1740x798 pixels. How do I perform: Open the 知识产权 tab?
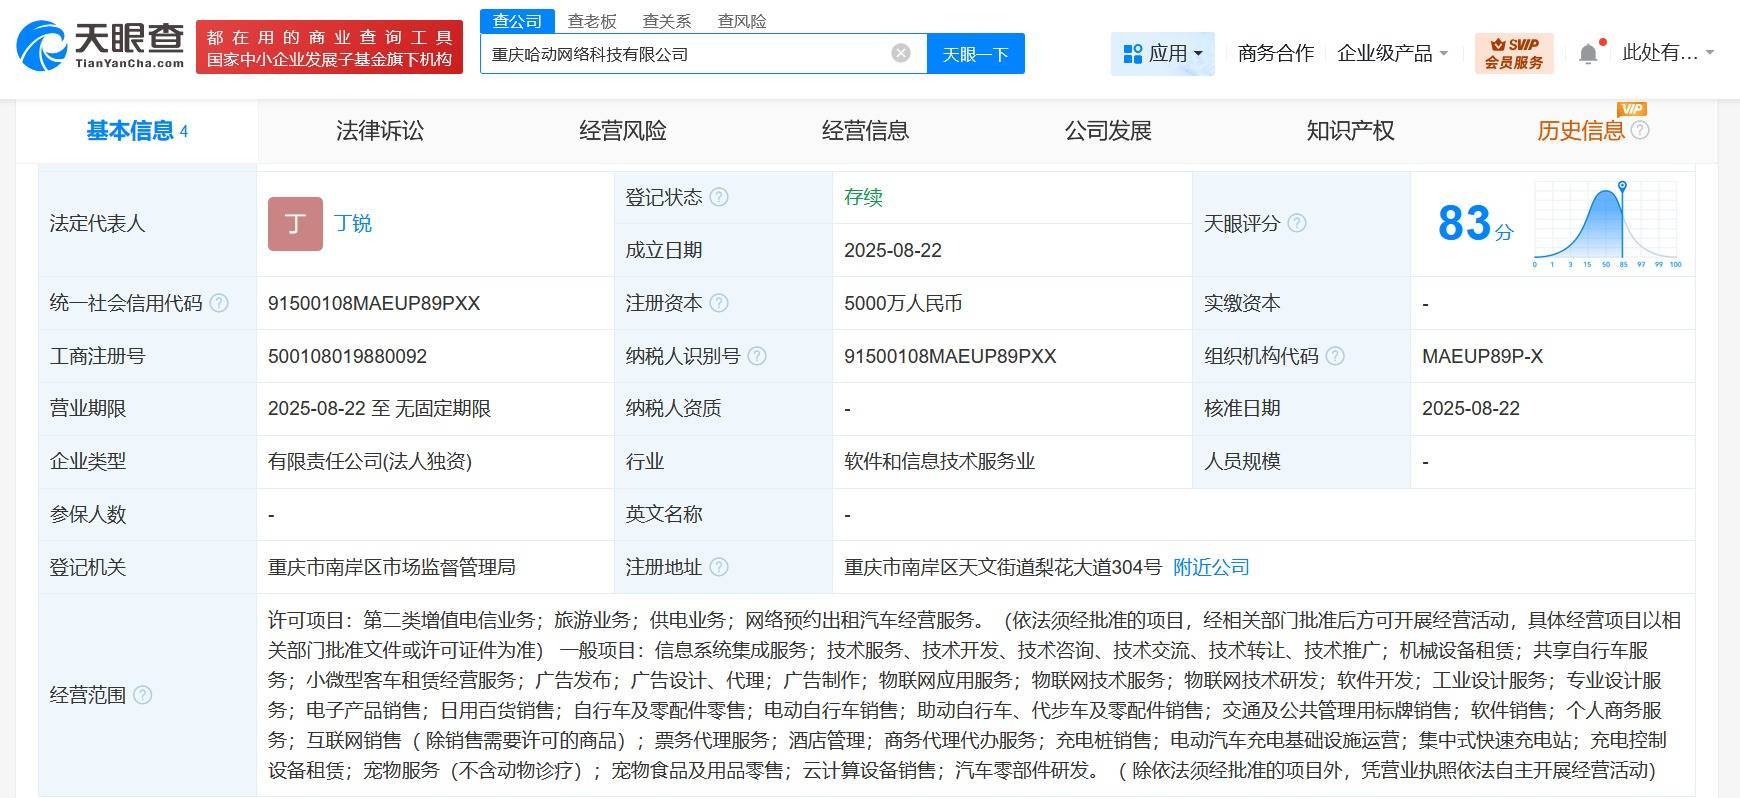(1350, 130)
